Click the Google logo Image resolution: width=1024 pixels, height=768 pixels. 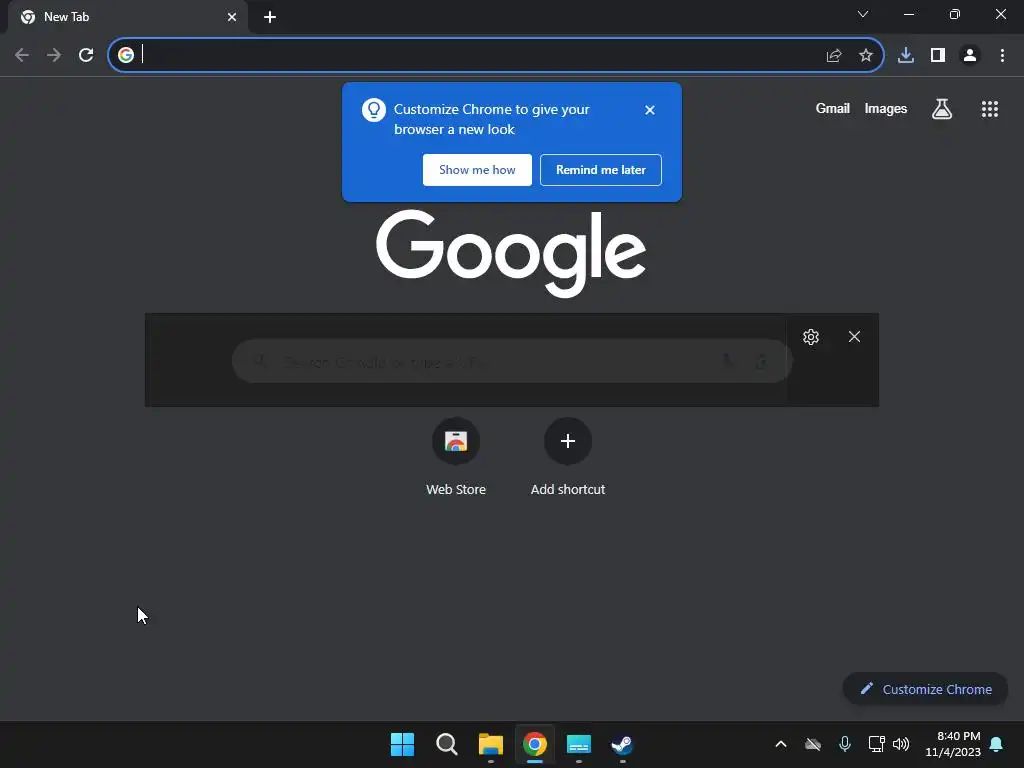pos(511,253)
